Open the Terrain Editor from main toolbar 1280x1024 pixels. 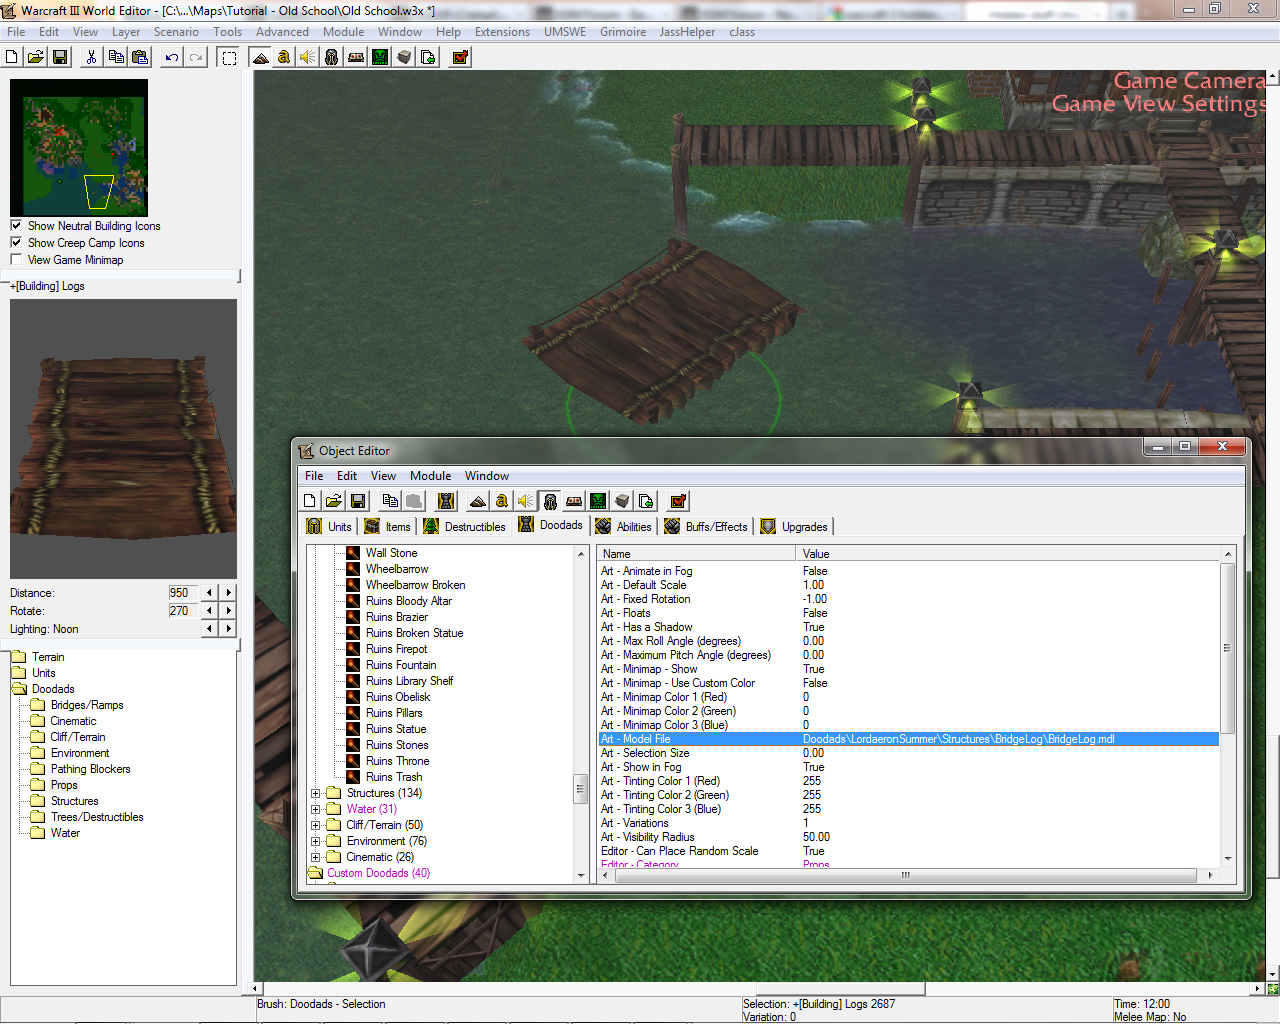tap(260, 57)
